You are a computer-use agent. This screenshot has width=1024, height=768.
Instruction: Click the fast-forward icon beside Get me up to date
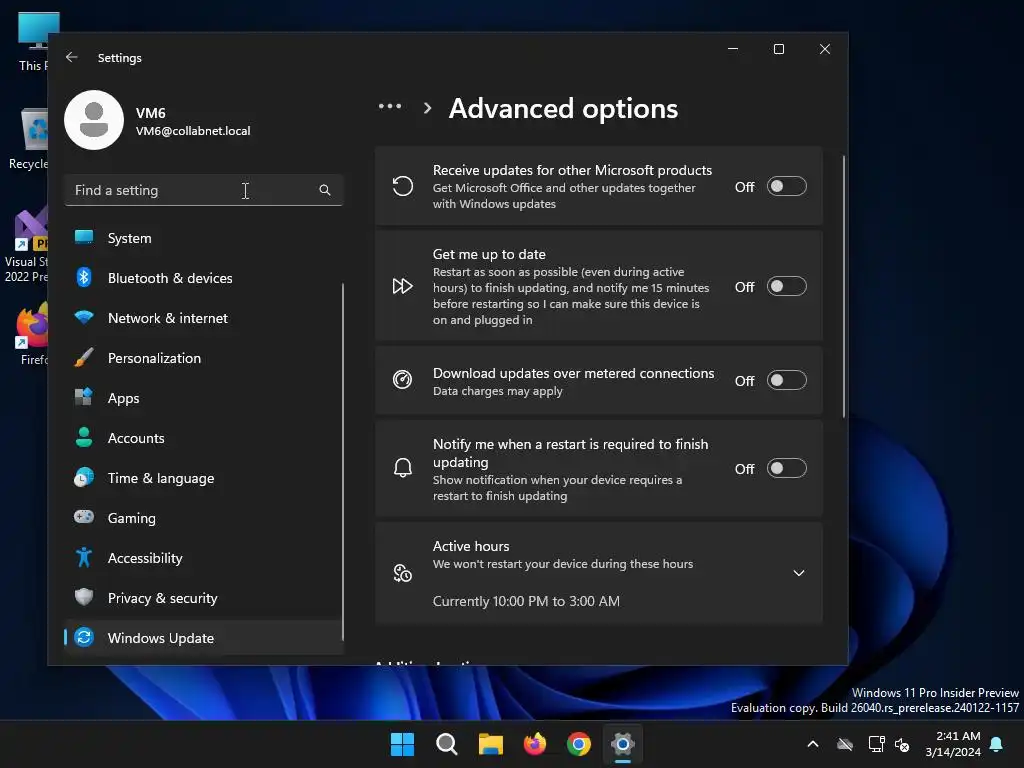402,286
